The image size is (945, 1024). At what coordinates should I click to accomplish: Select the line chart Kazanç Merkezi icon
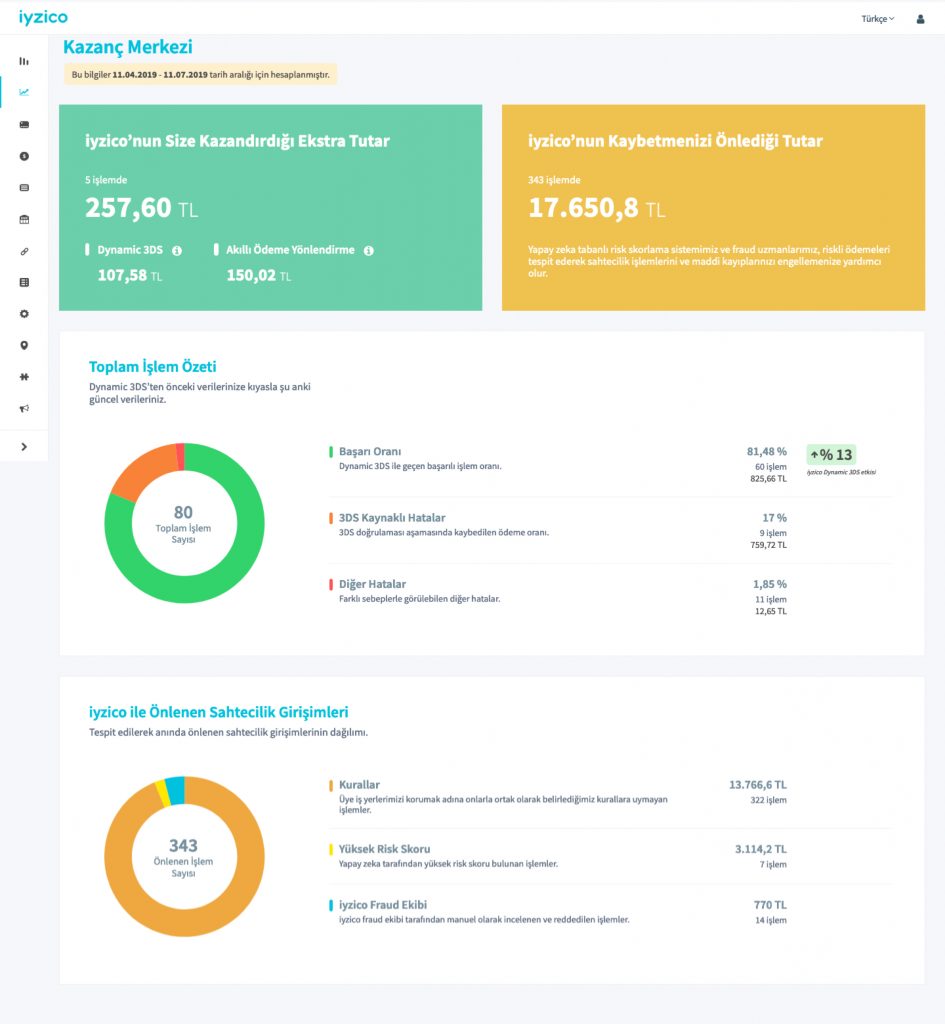pyautogui.click(x=24, y=92)
